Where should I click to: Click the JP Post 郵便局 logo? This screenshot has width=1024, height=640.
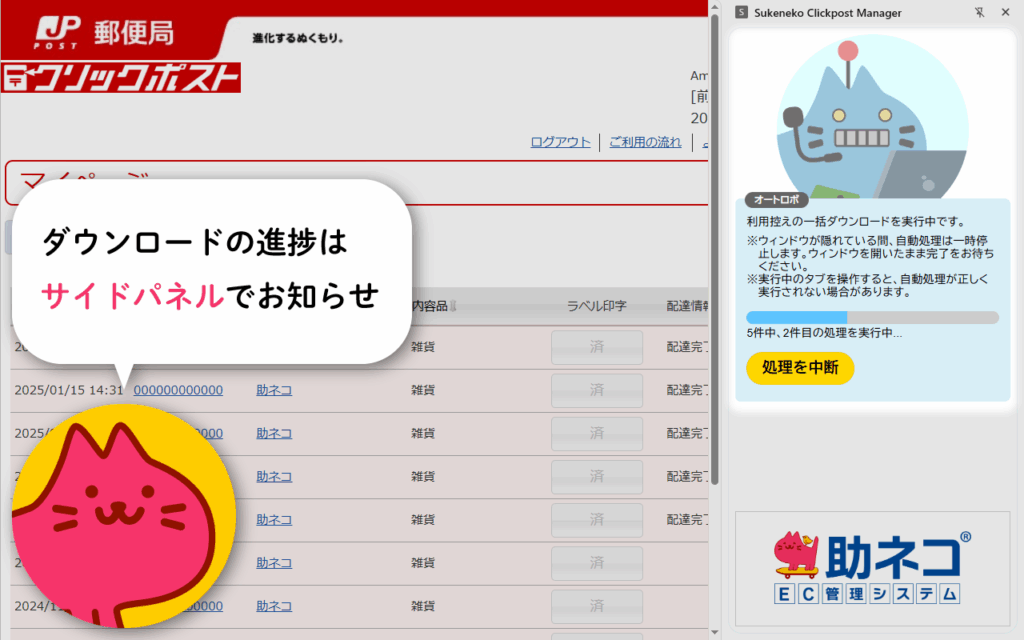(x=104, y=33)
